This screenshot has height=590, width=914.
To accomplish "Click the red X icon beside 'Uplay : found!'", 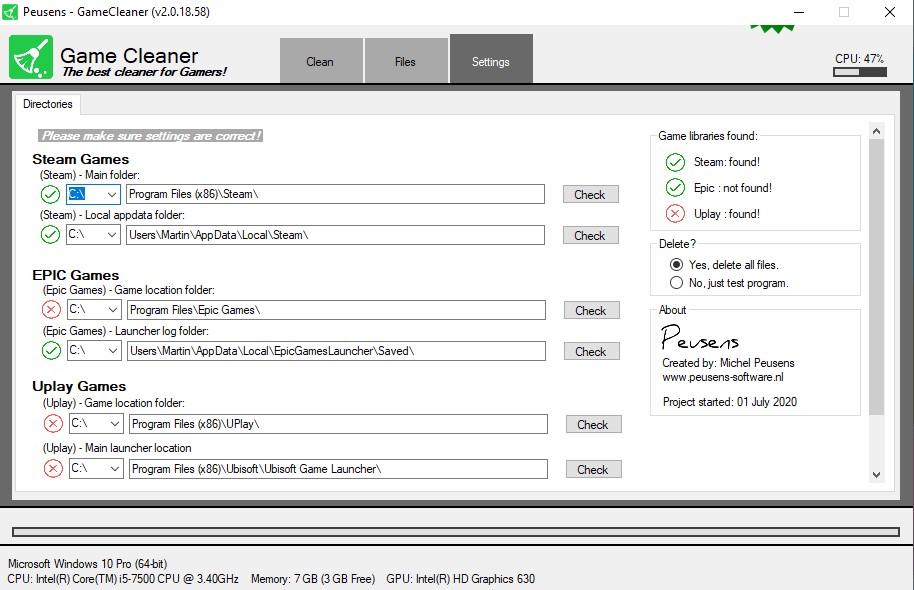I will coord(675,214).
